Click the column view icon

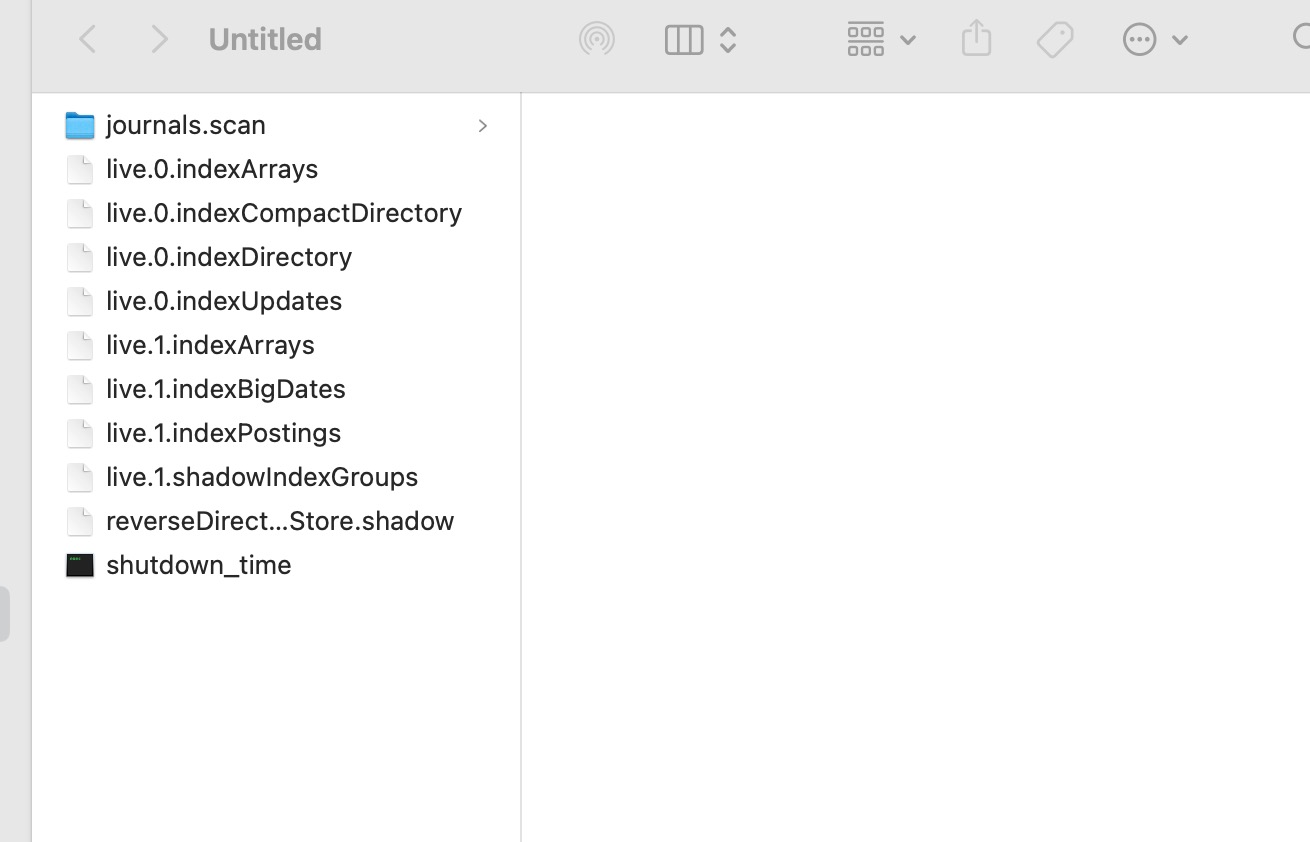(684, 40)
